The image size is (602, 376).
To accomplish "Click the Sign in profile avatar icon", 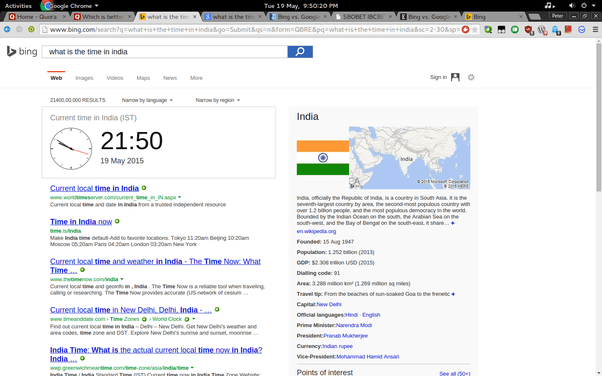I will point(455,77).
